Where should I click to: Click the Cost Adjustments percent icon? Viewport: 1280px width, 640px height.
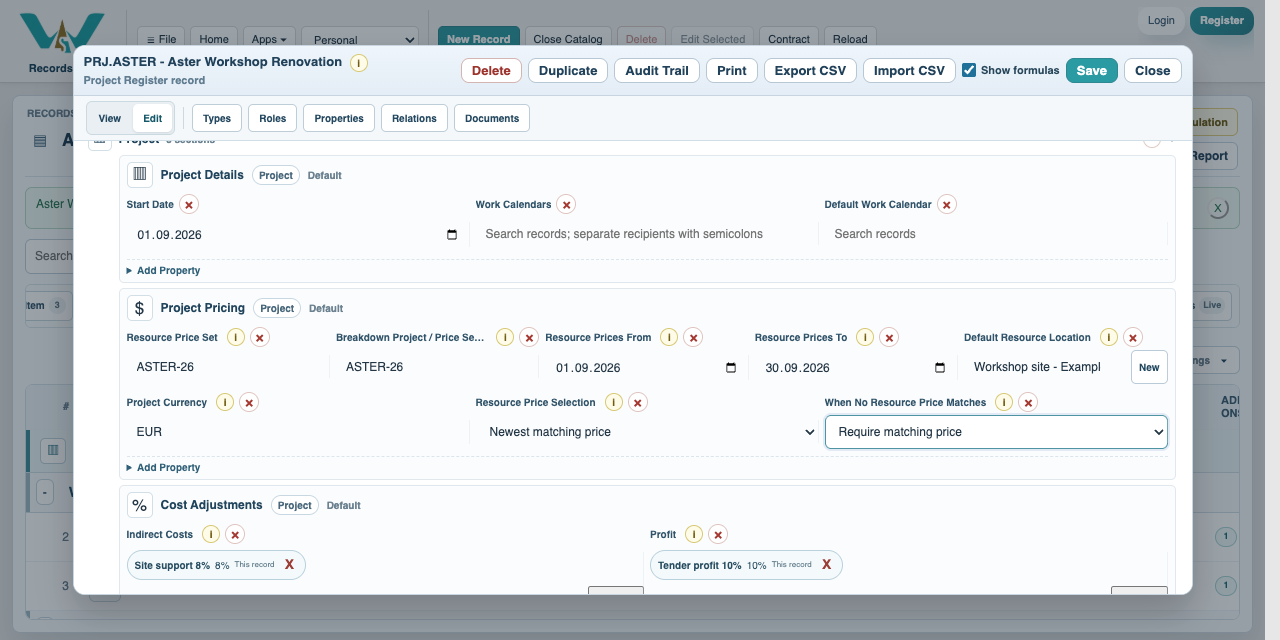click(140, 505)
